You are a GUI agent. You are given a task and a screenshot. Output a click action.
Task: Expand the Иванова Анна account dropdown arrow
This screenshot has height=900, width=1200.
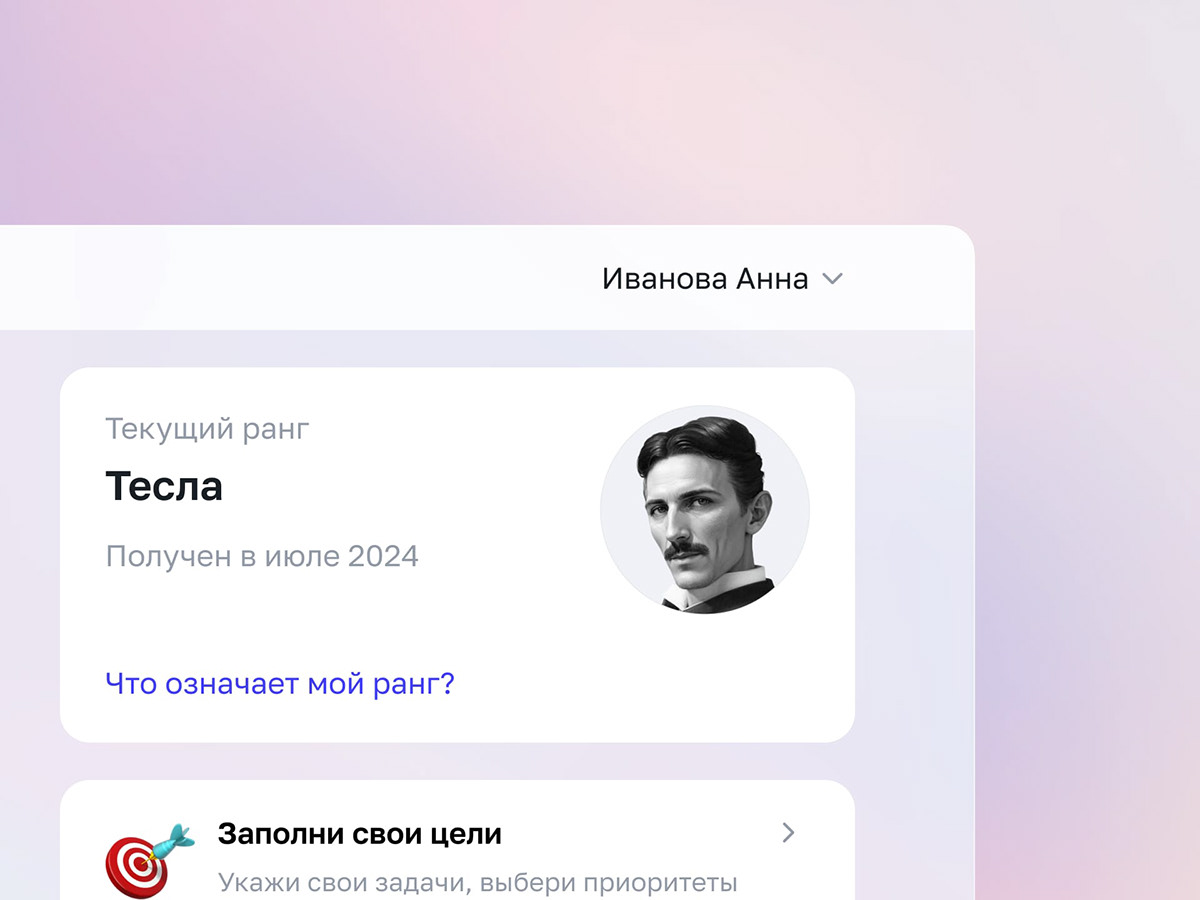click(x=832, y=279)
